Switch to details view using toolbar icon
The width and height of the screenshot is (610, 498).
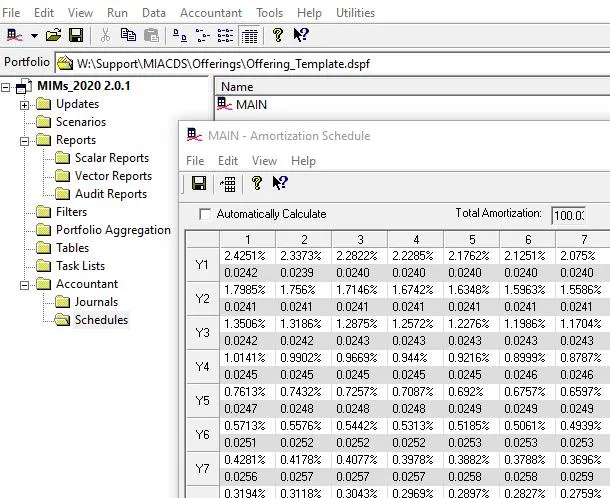pos(248,35)
